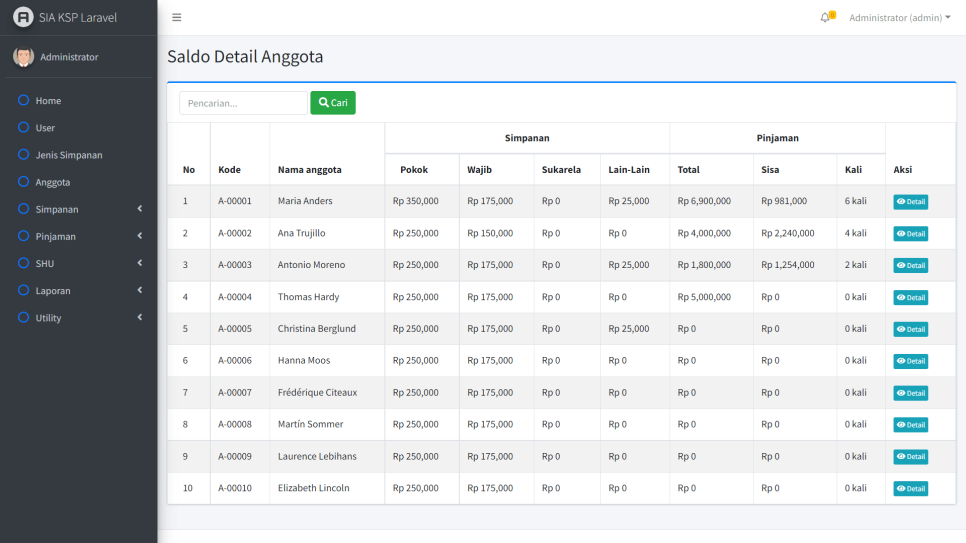Click the circle icon beside Jenis Simpanan
The height and width of the screenshot is (543, 966).
click(x=23, y=154)
